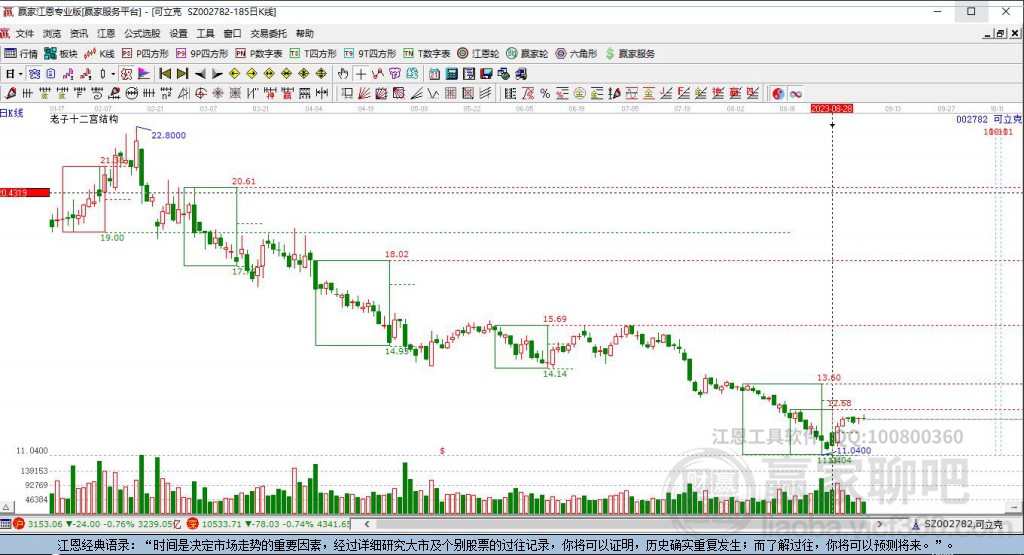This screenshot has width=1024, height=555.
Task: Select the hand pan tool
Action: [343, 74]
